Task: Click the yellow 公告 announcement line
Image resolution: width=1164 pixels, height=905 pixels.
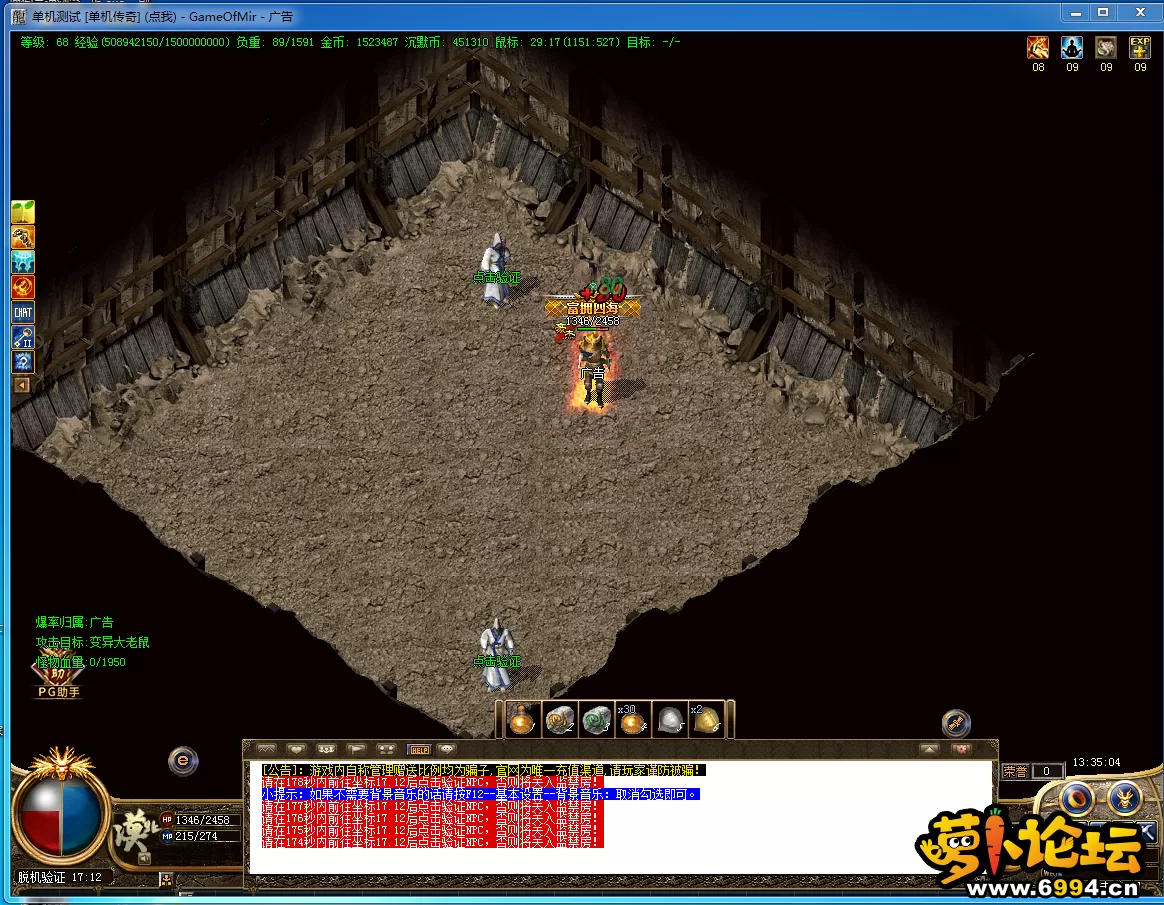Action: (483, 770)
